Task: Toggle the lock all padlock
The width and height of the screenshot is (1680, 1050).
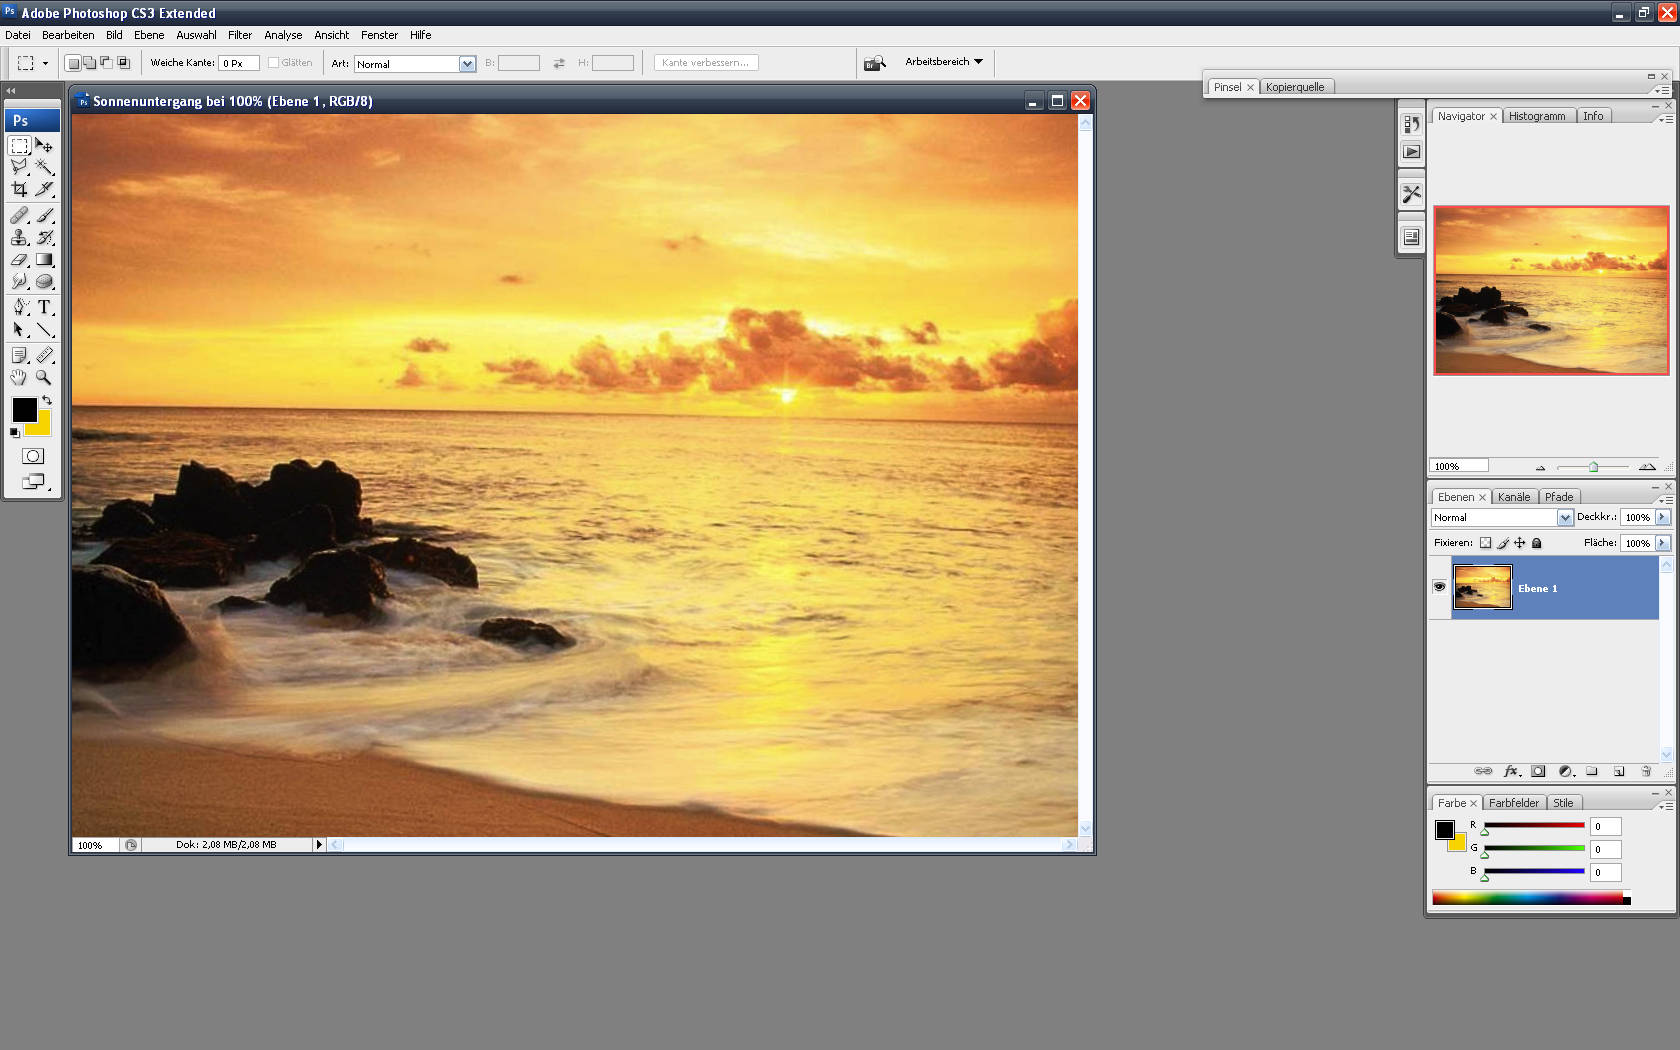Action: [x=1537, y=543]
